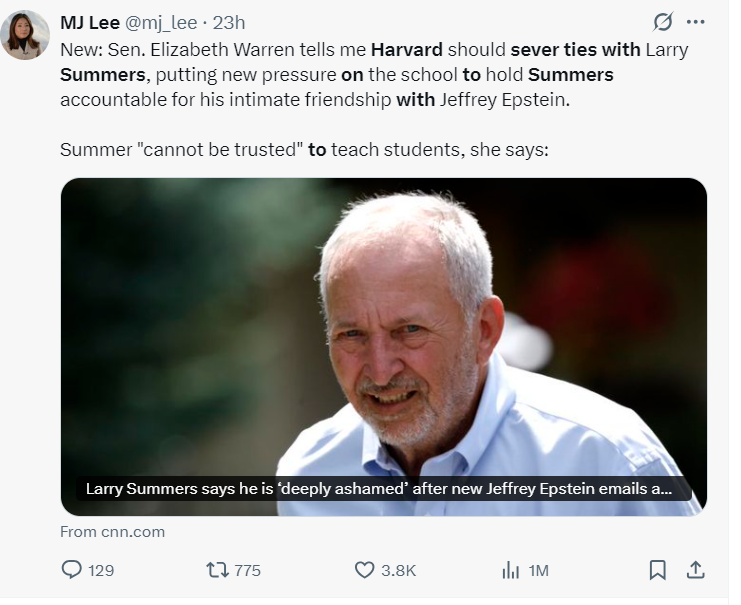This screenshot has width=741, height=605.
Task: Open the From cnn.com source link
Action: tap(112, 532)
